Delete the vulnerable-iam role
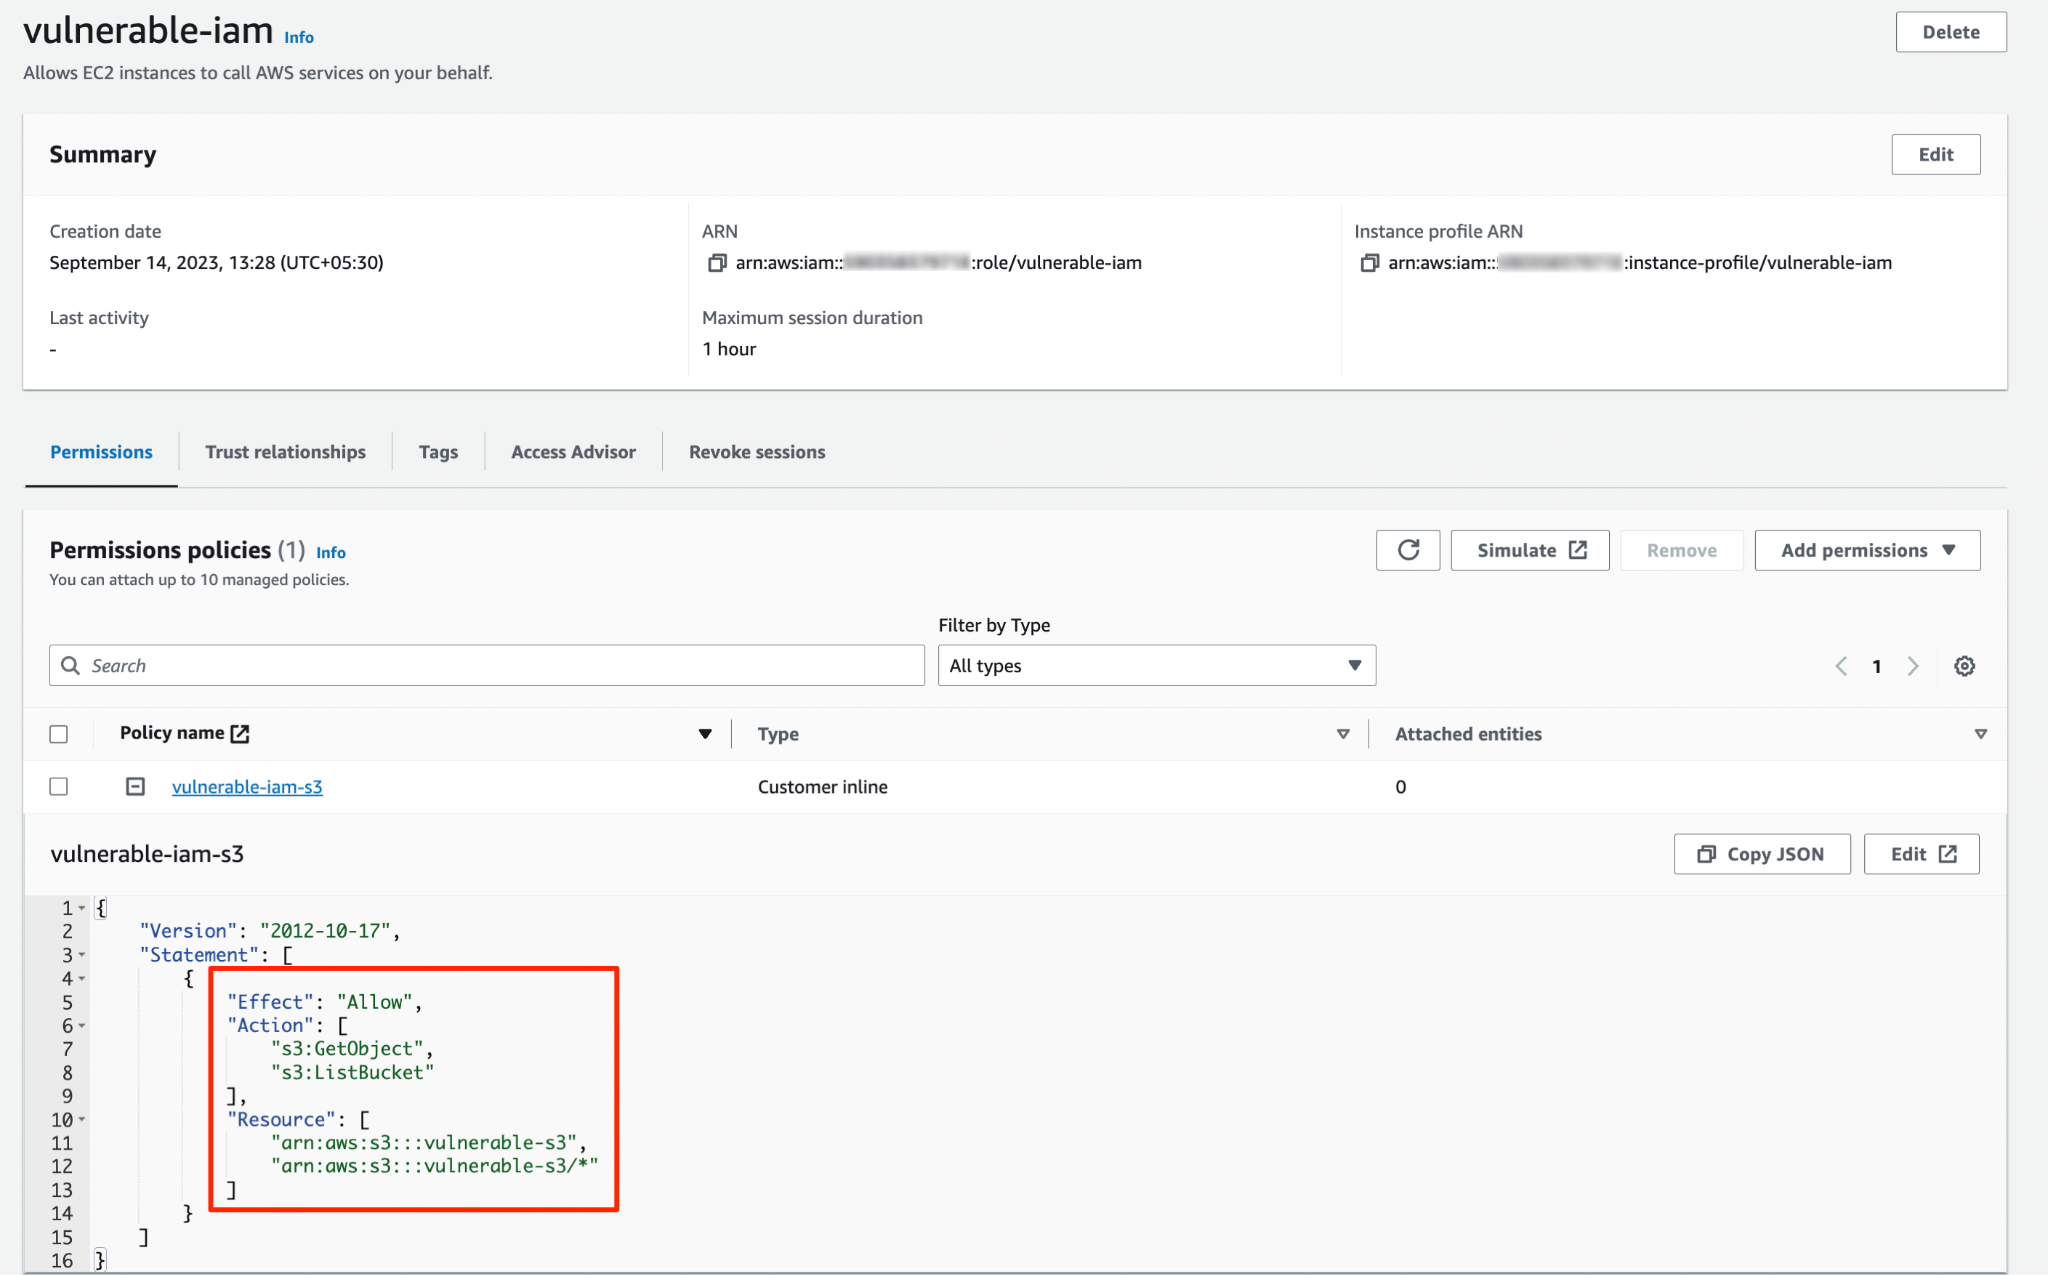 (1950, 32)
